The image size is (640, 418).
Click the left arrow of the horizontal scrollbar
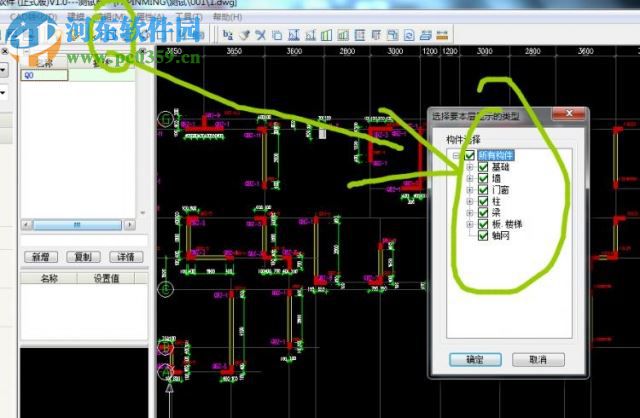[x=27, y=225]
